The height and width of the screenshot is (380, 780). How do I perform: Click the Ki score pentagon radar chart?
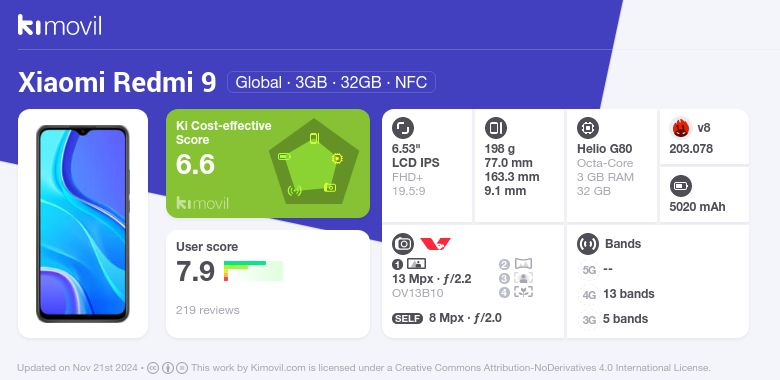(314, 162)
